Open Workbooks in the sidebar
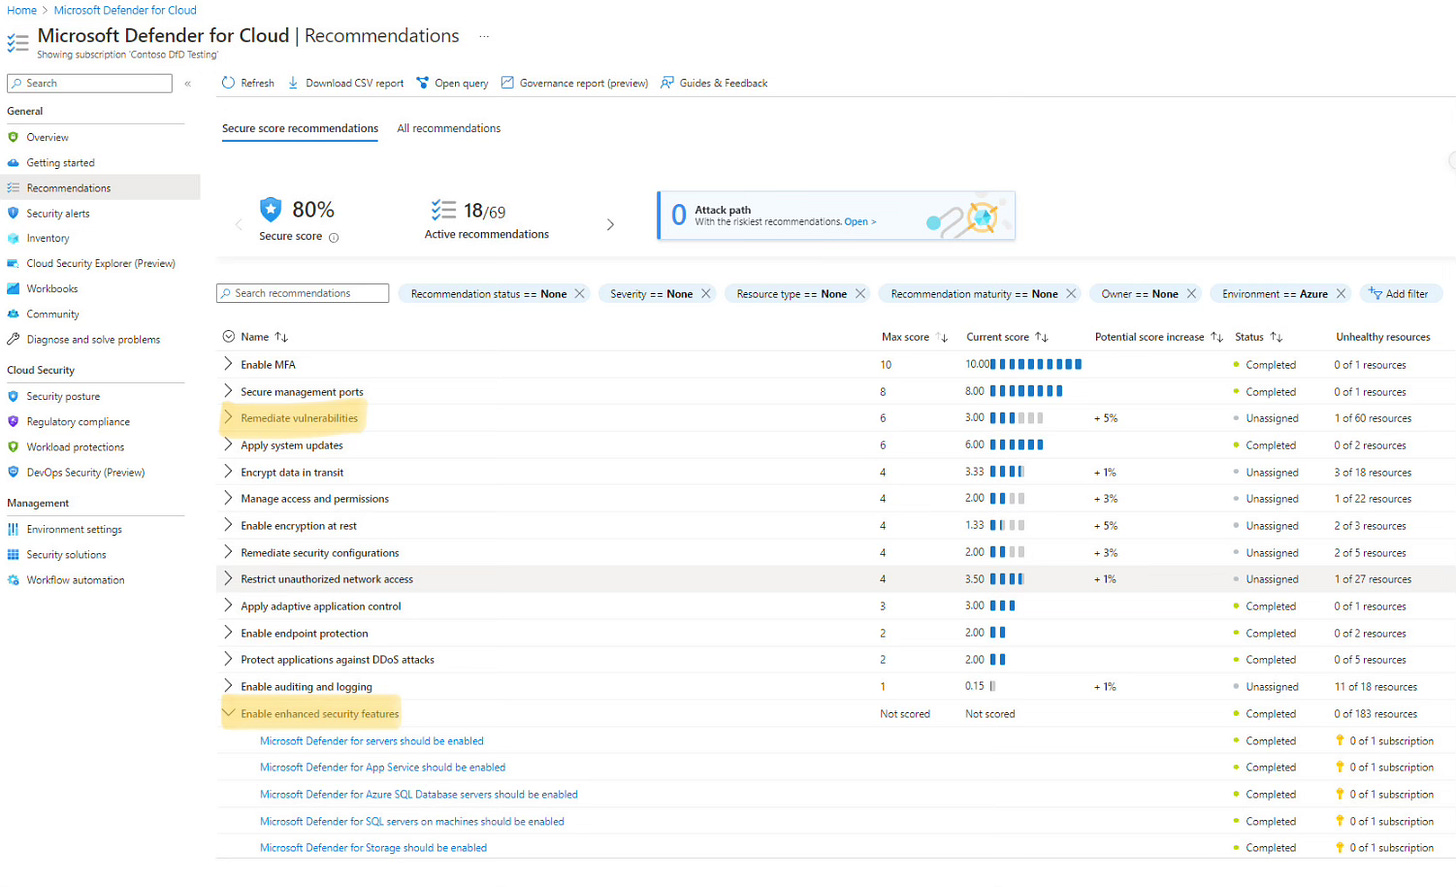 (52, 288)
